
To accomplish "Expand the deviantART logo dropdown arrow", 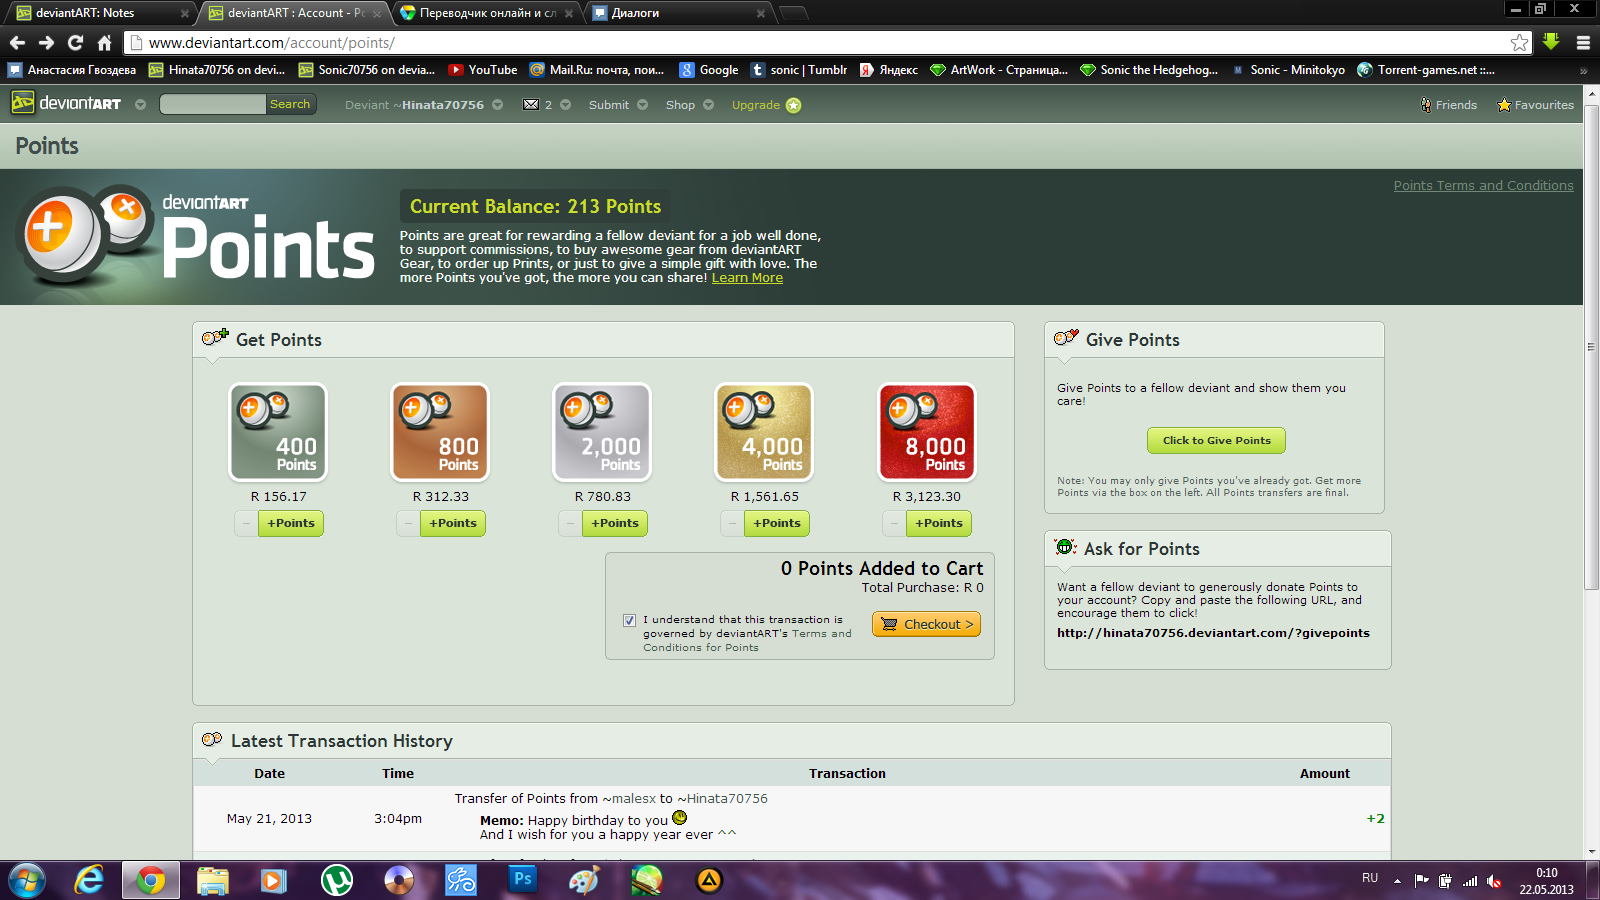I will [x=140, y=104].
